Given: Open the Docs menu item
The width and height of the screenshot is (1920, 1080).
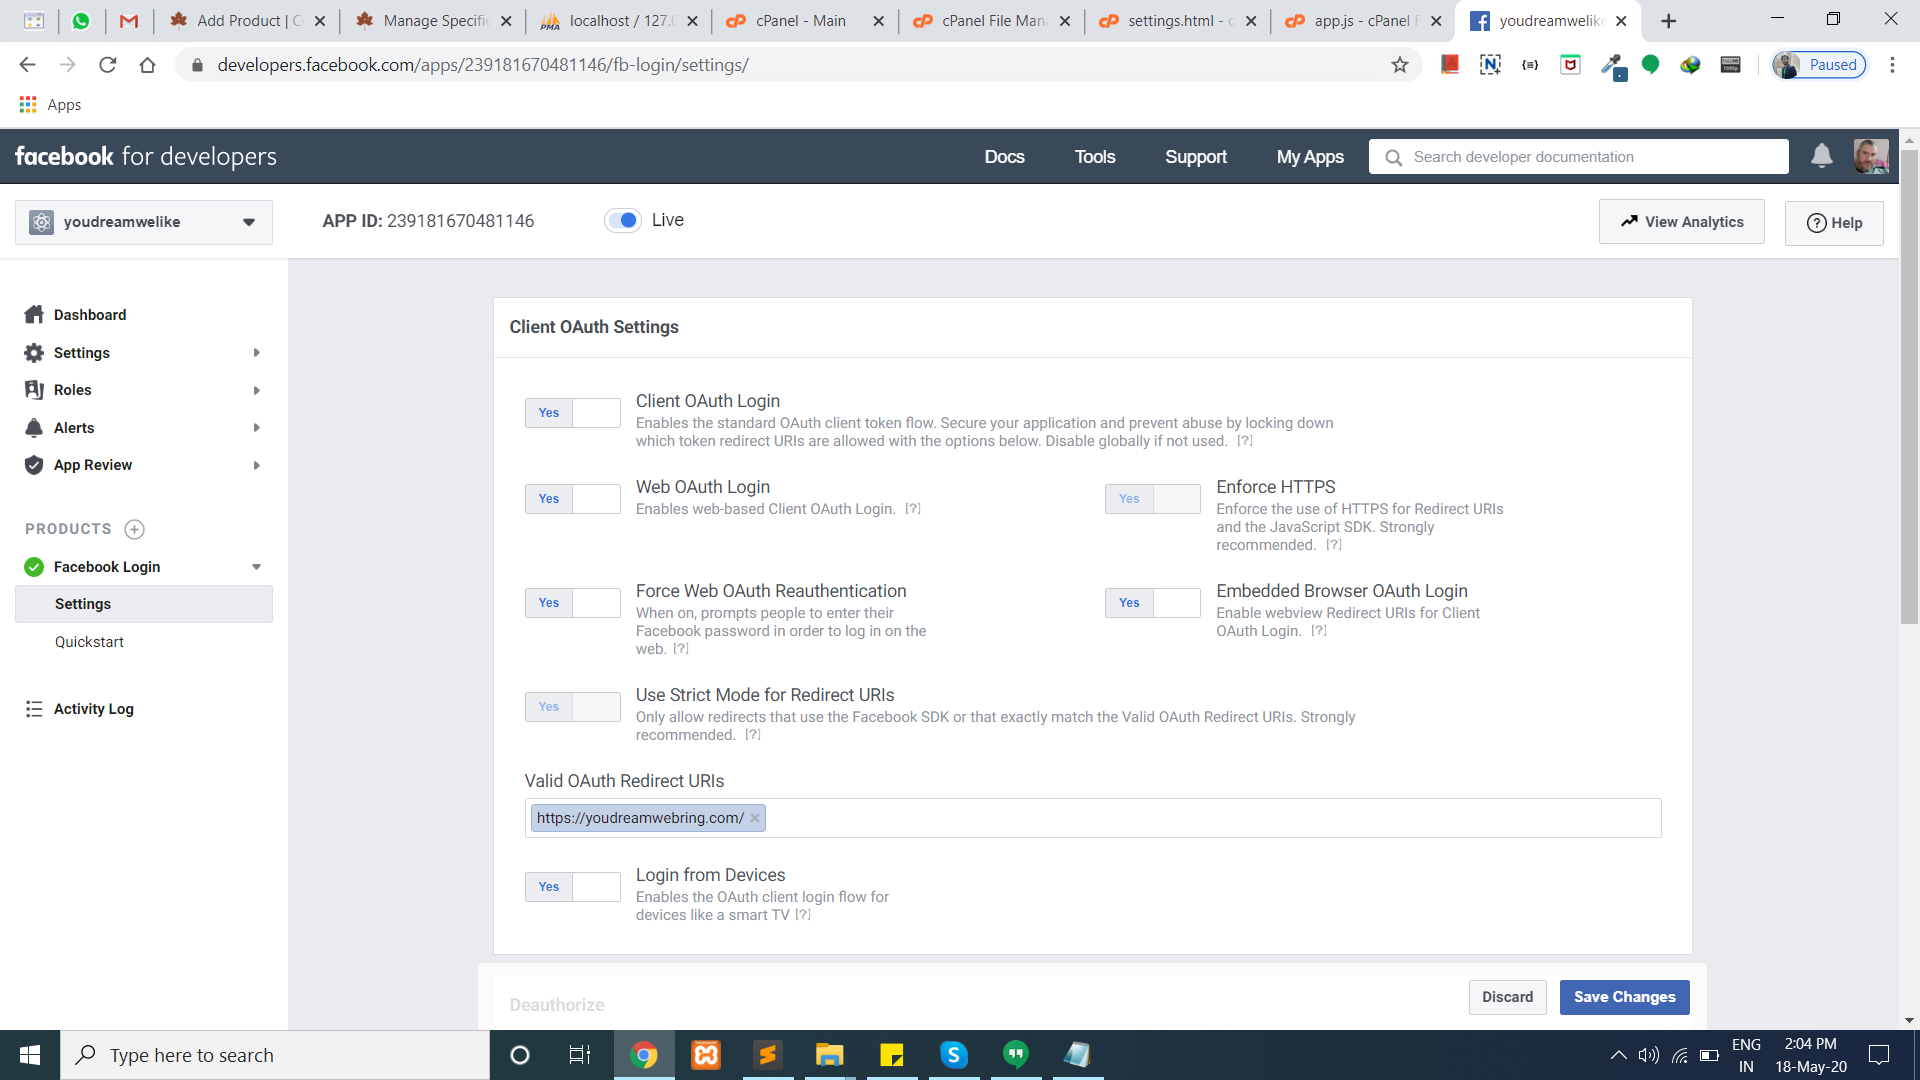Looking at the screenshot, I should (x=1004, y=157).
